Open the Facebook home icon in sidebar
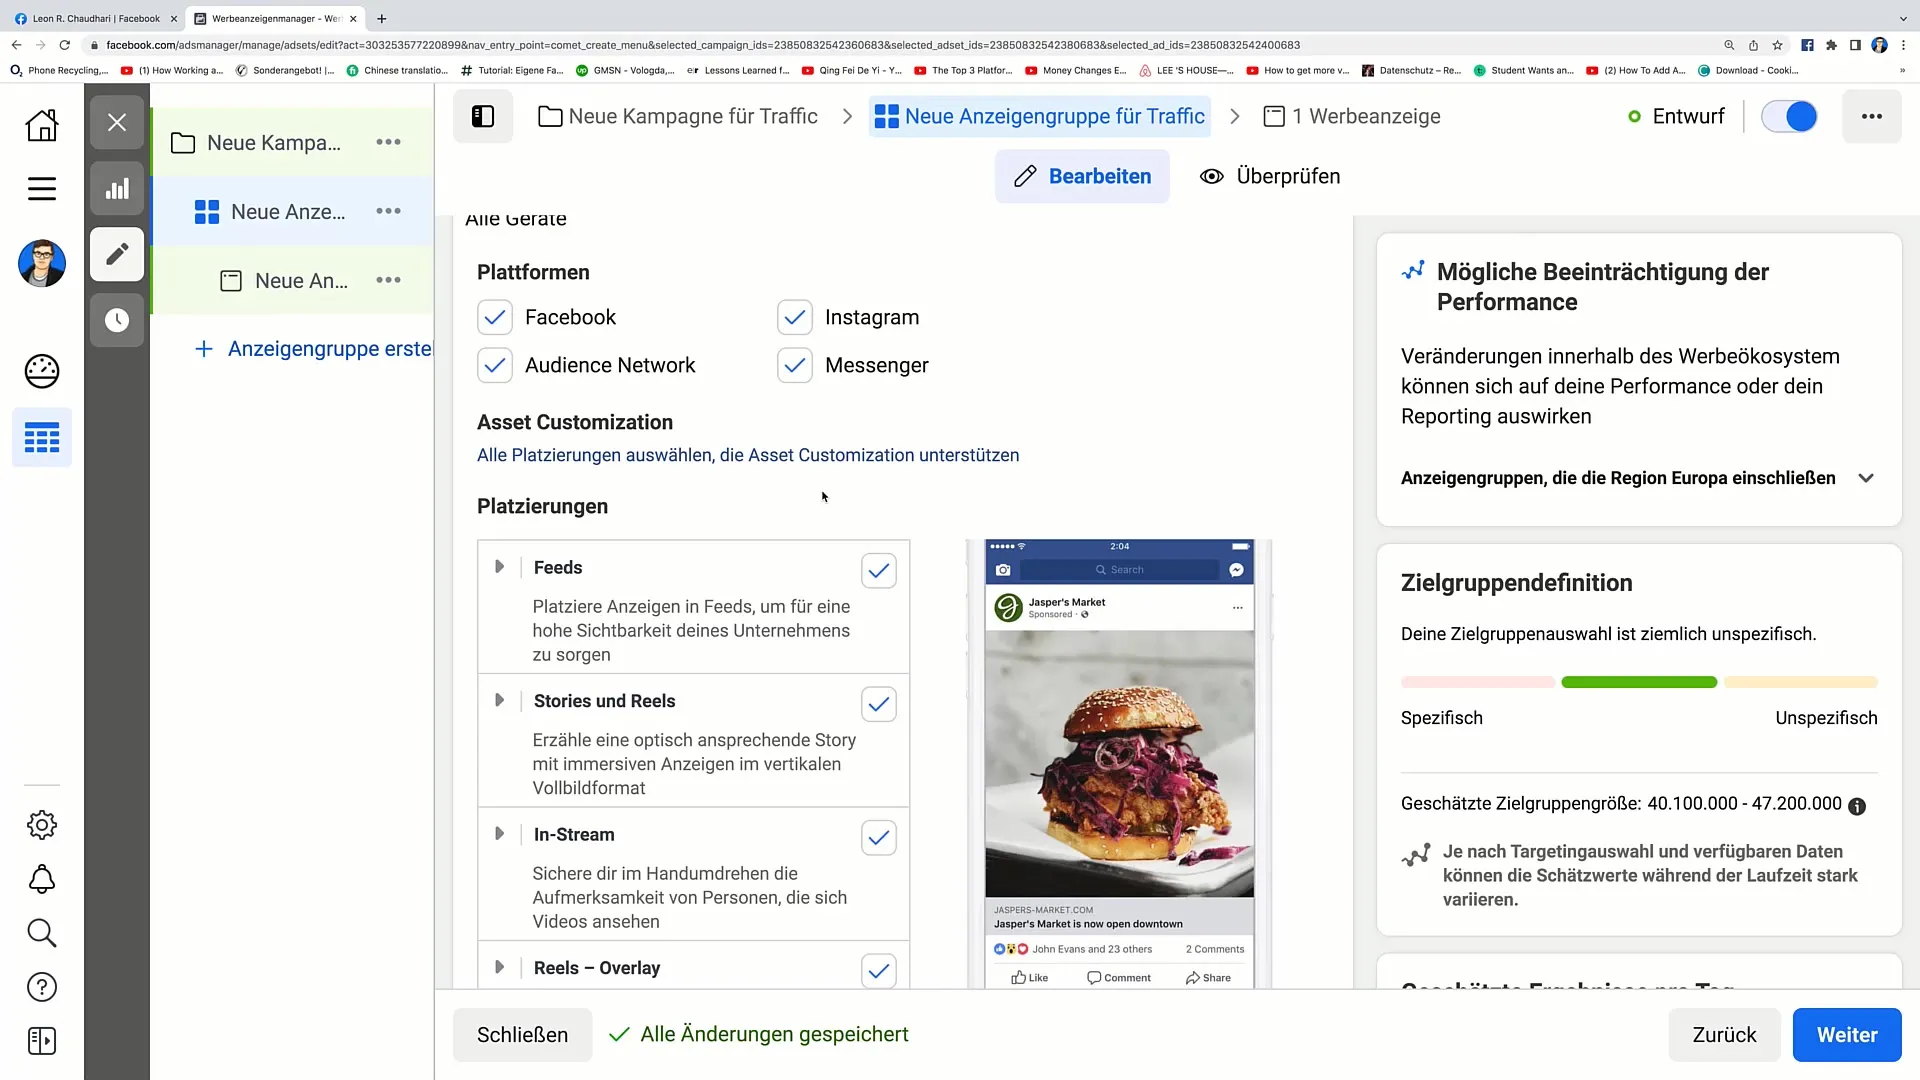This screenshot has height=1080, width=1920. [x=42, y=125]
